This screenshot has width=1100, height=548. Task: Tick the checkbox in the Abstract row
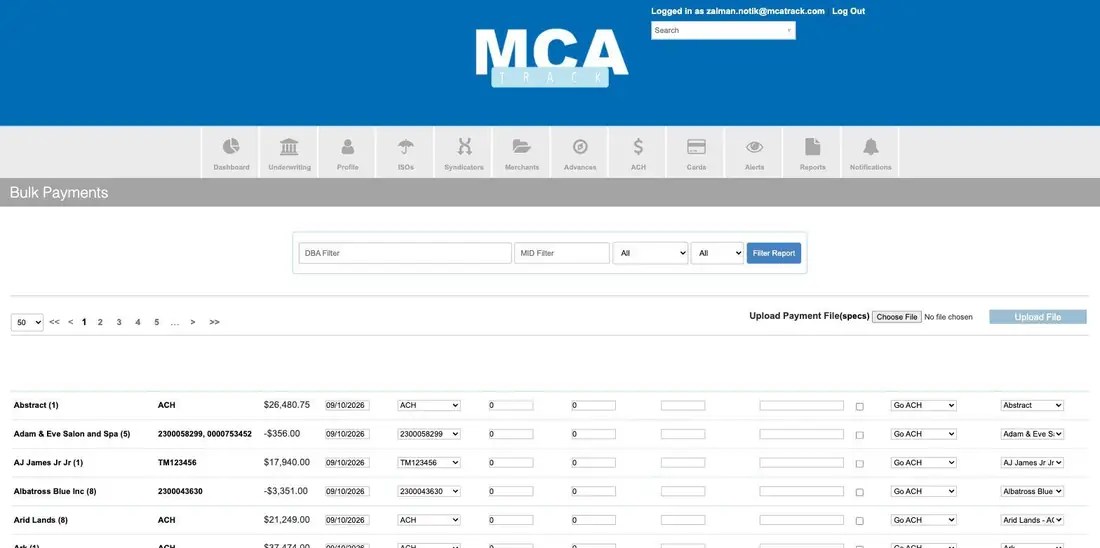859,406
